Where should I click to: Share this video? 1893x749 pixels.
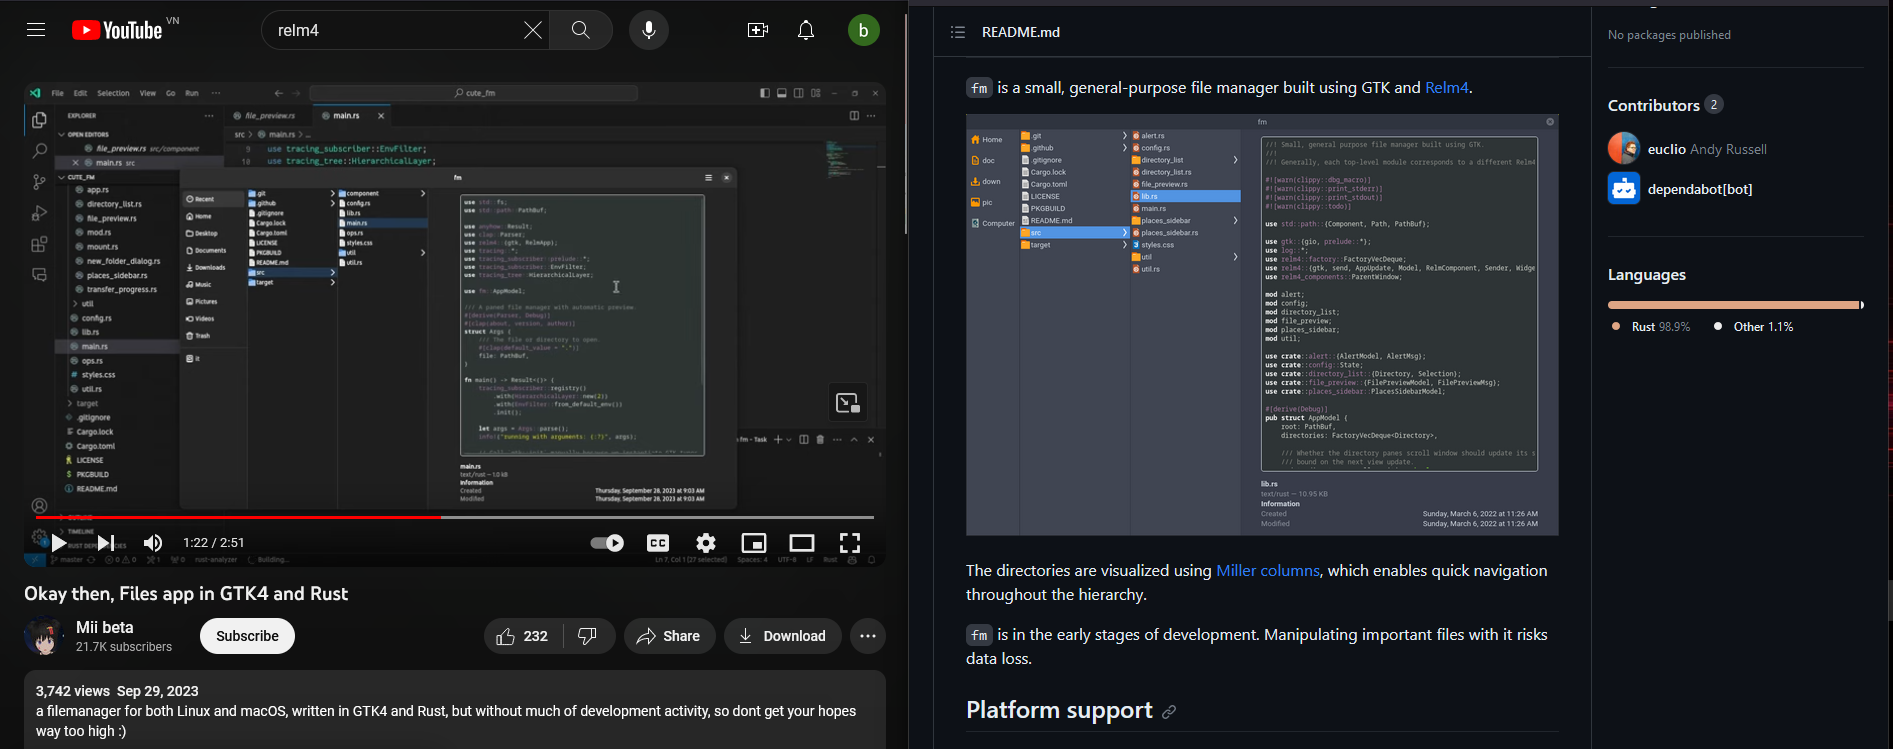670,636
